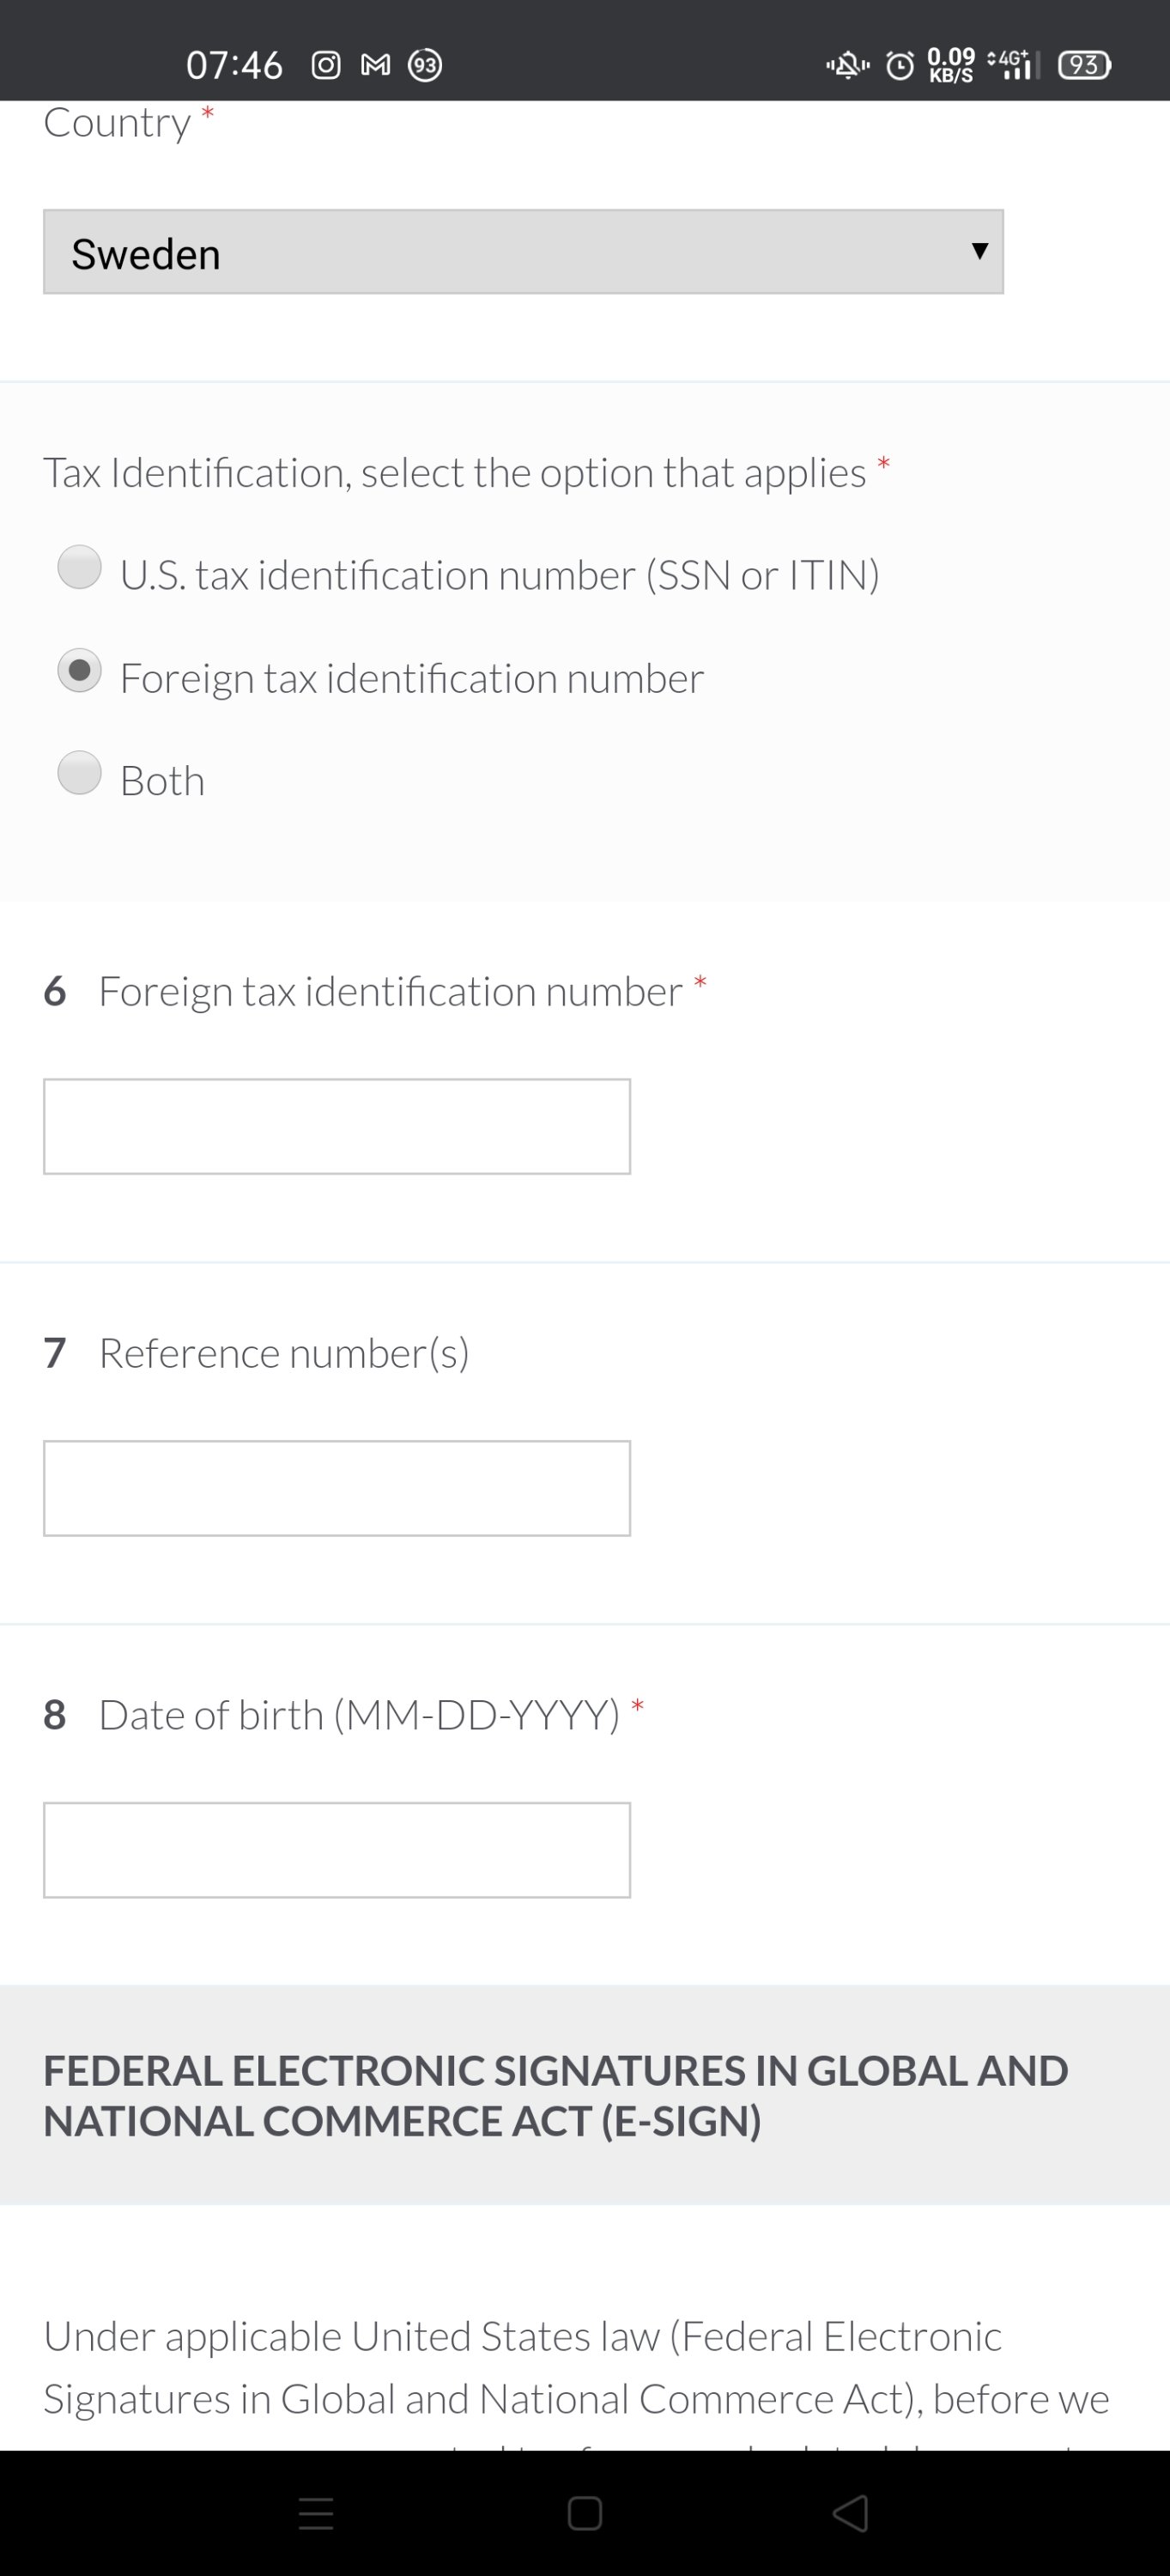Select Foreign tax identification number radio
The height and width of the screenshot is (2576, 1170).
click(80, 670)
